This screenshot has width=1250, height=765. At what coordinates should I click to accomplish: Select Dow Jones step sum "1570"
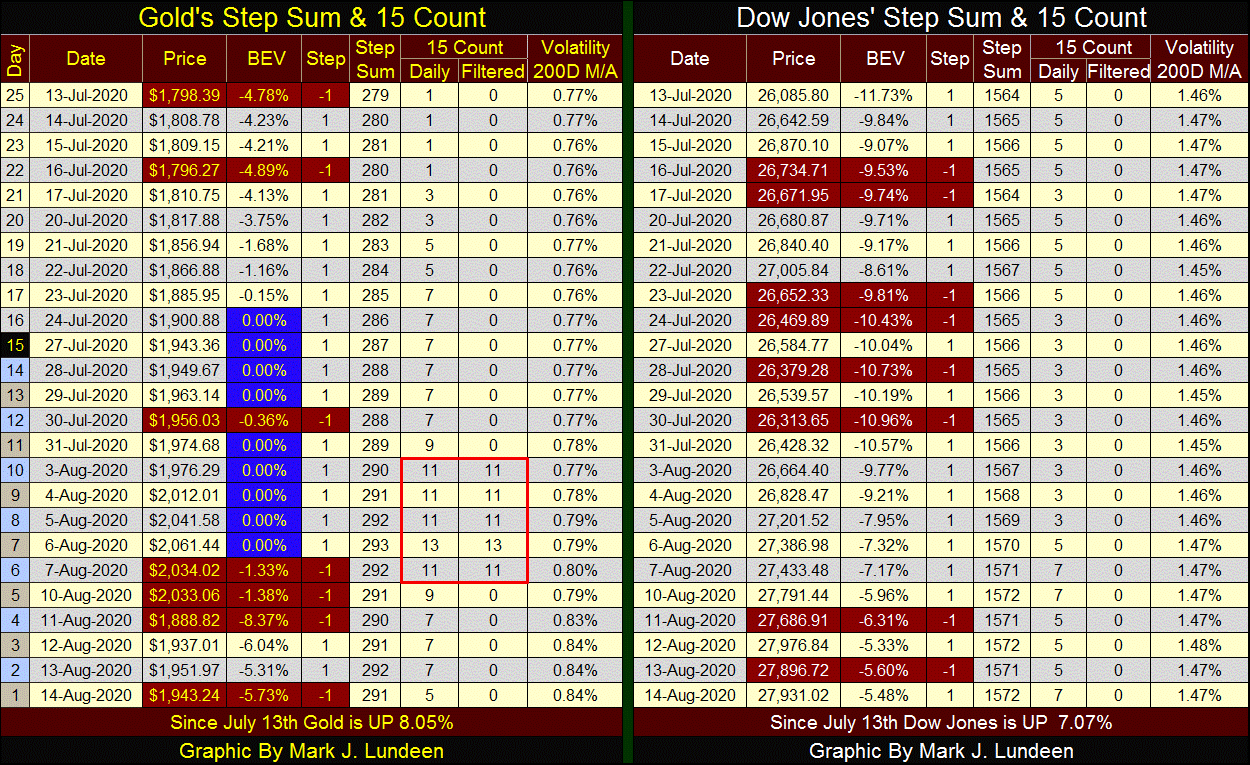(x=1002, y=545)
